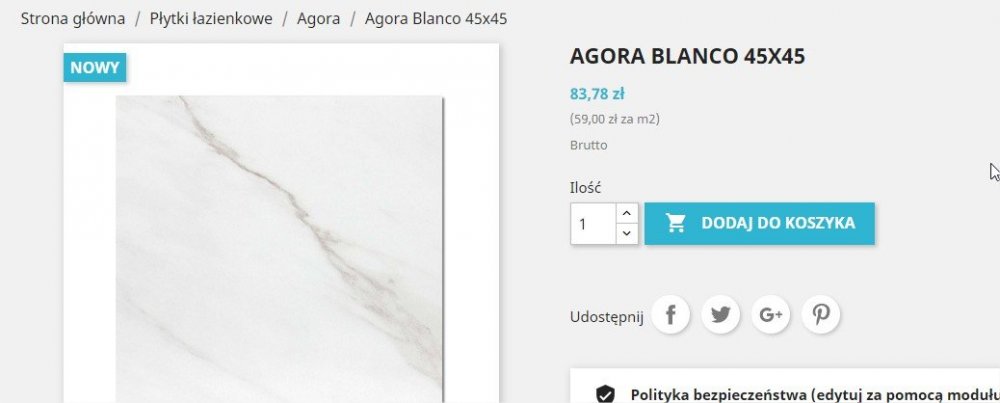Click the 59,00 zł za m2 text
Viewport: 1000px width, 403px height.
click(615, 119)
